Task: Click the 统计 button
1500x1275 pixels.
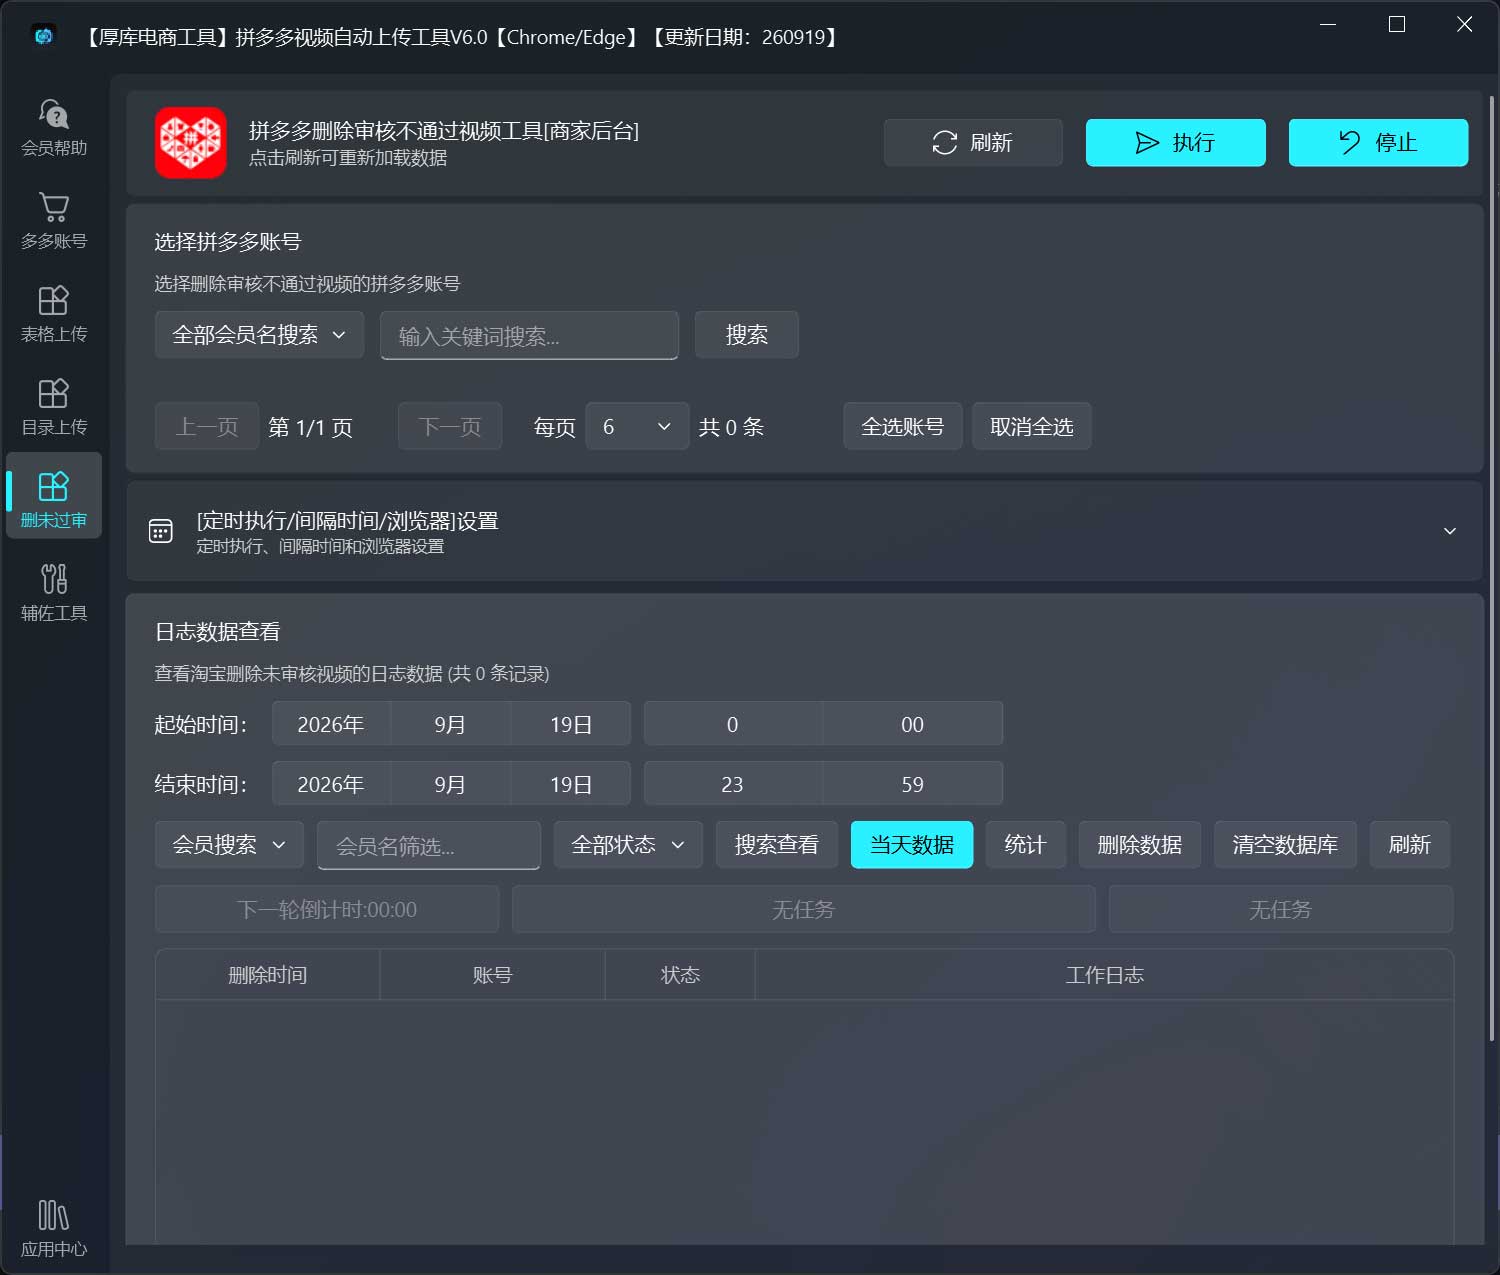Action: coord(1026,845)
